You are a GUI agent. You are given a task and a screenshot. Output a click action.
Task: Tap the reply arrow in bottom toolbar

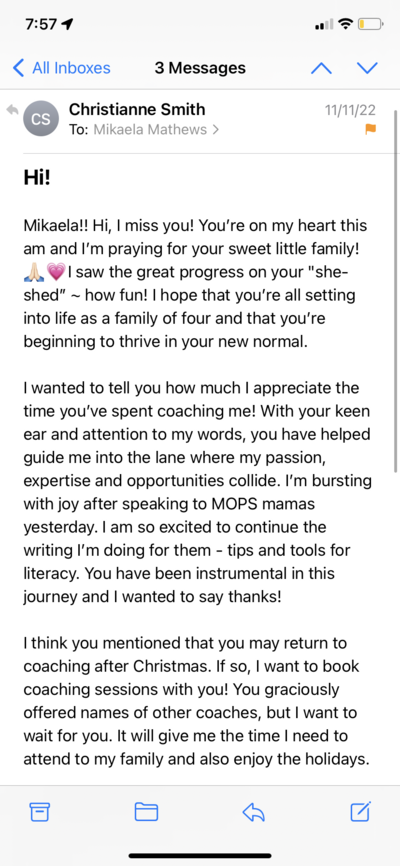(x=254, y=812)
